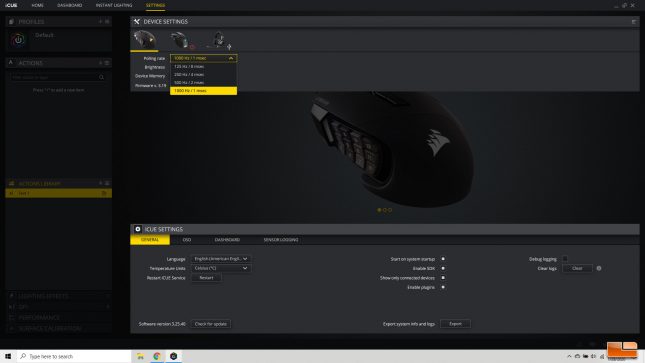The height and width of the screenshot is (363, 645).
Task: Toggle Start on system startup option
Action: click(443, 259)
